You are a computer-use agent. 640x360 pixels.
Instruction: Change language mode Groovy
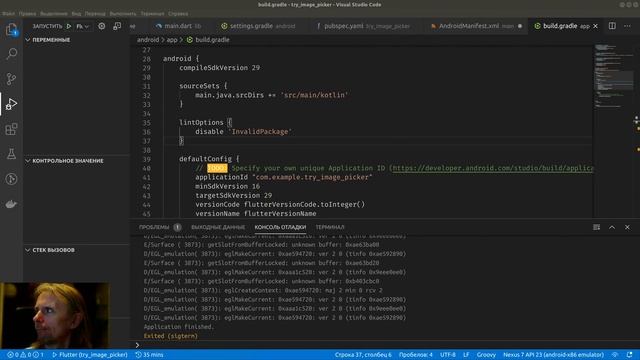(486, 355)
